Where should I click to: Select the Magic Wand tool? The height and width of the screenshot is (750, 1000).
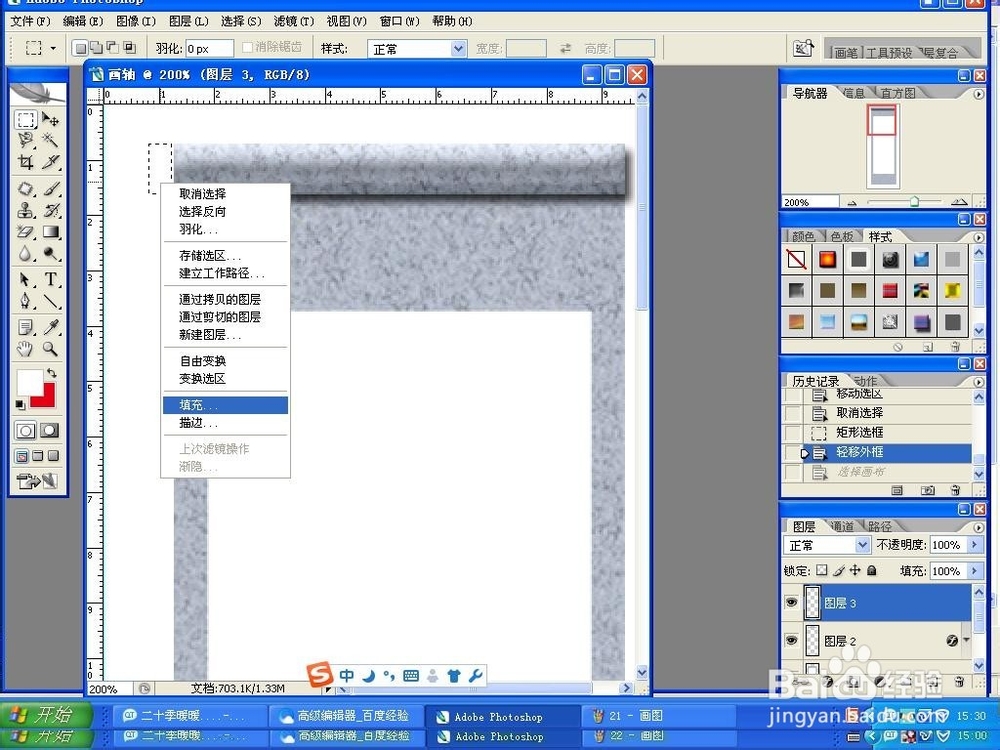[50, 140]
